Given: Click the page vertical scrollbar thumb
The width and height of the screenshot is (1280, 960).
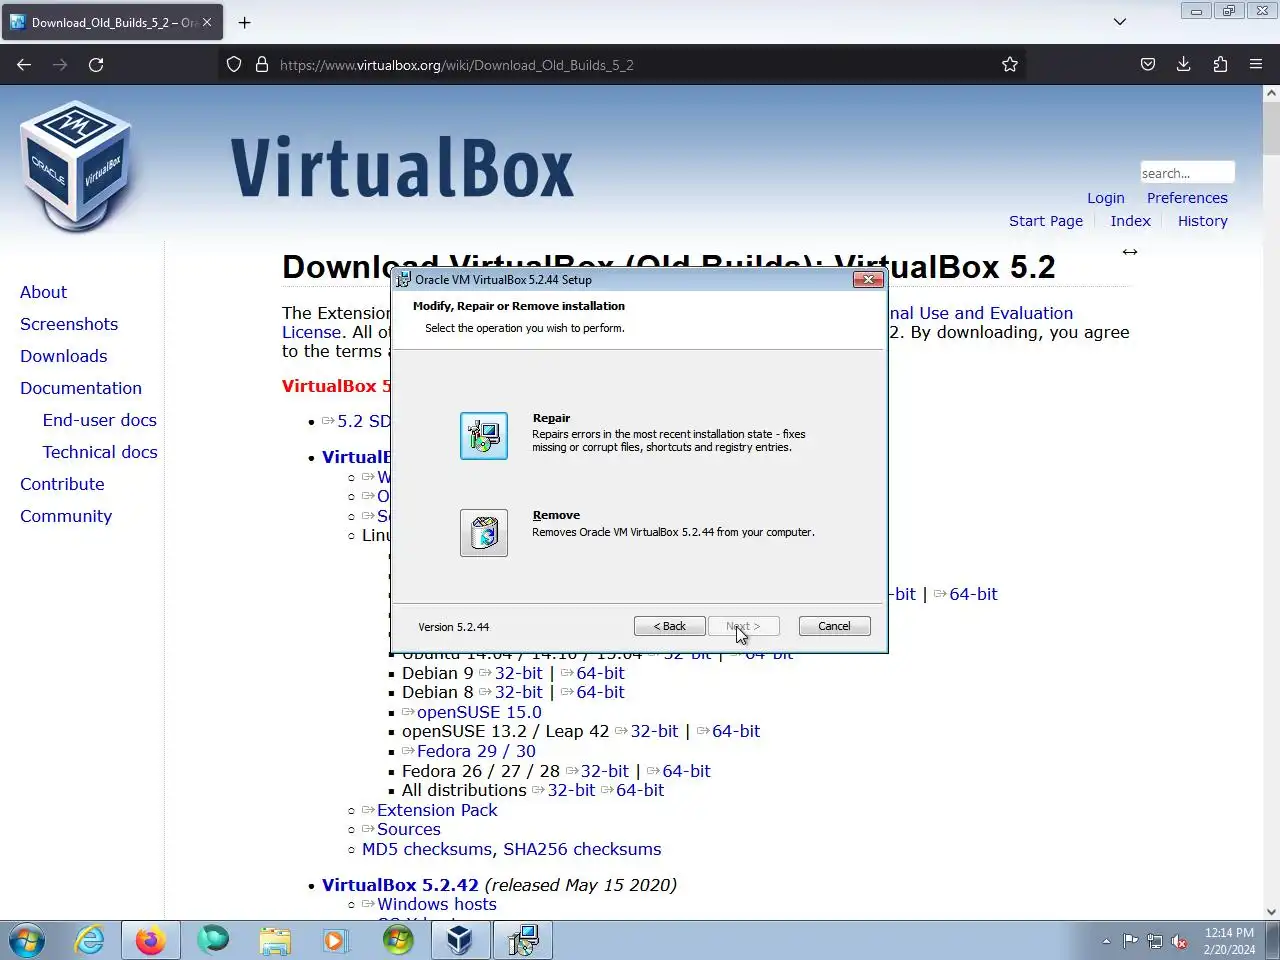Looking at the screenshot, I should point(1271,128).
